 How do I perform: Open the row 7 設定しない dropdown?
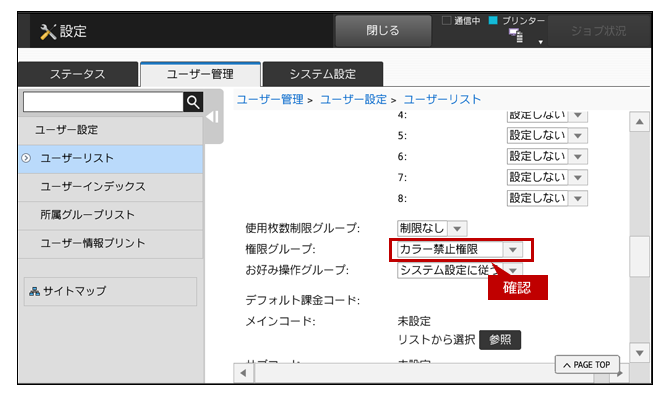pos(547,177)
